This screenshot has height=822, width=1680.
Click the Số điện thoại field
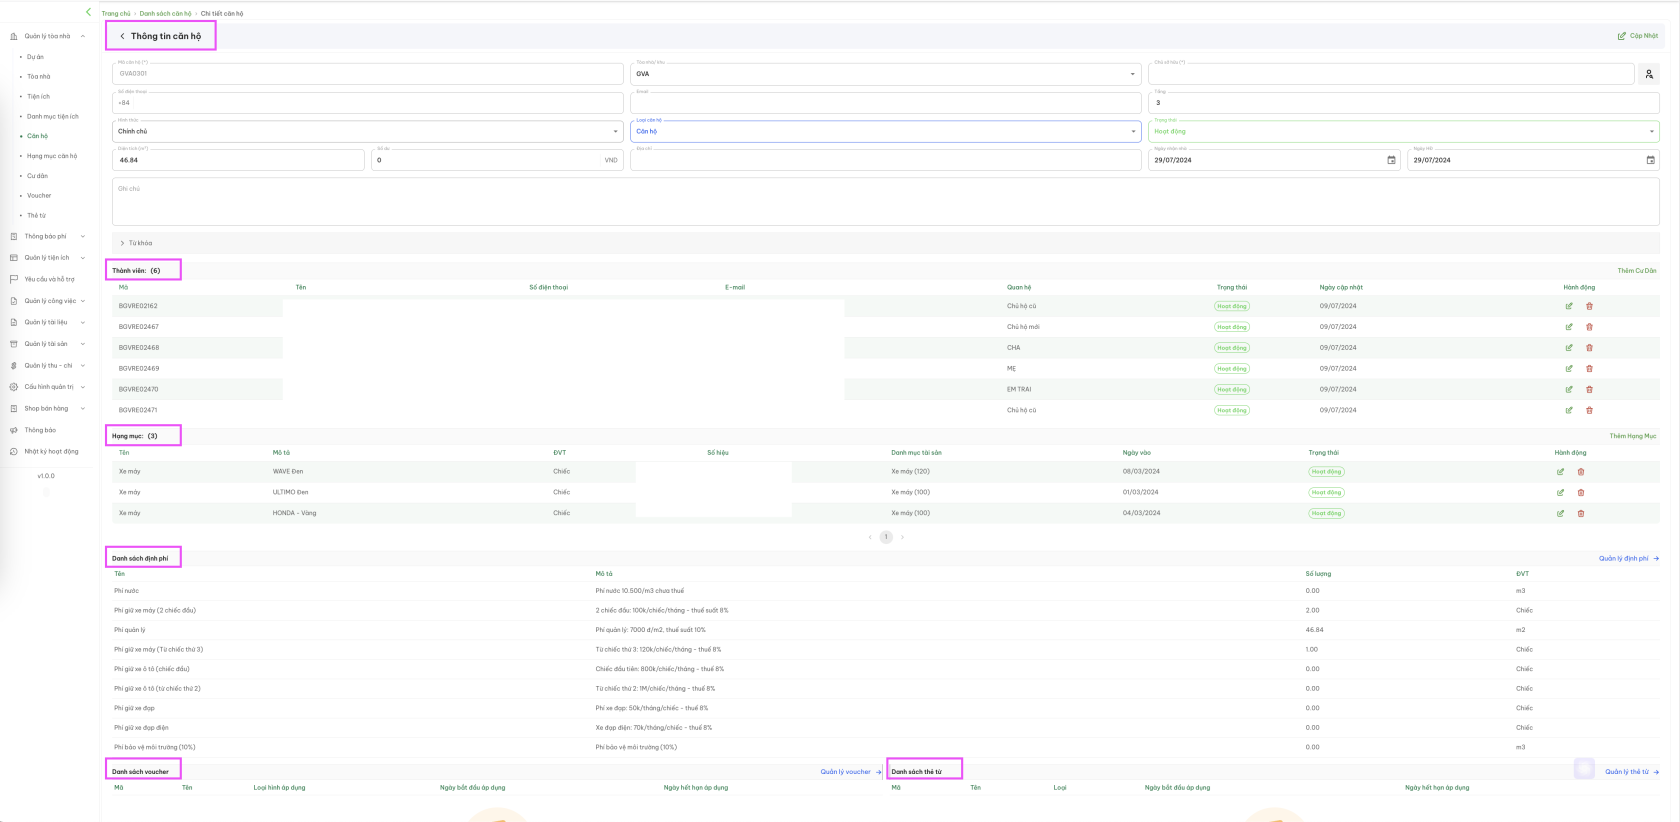tap(368, 102)
